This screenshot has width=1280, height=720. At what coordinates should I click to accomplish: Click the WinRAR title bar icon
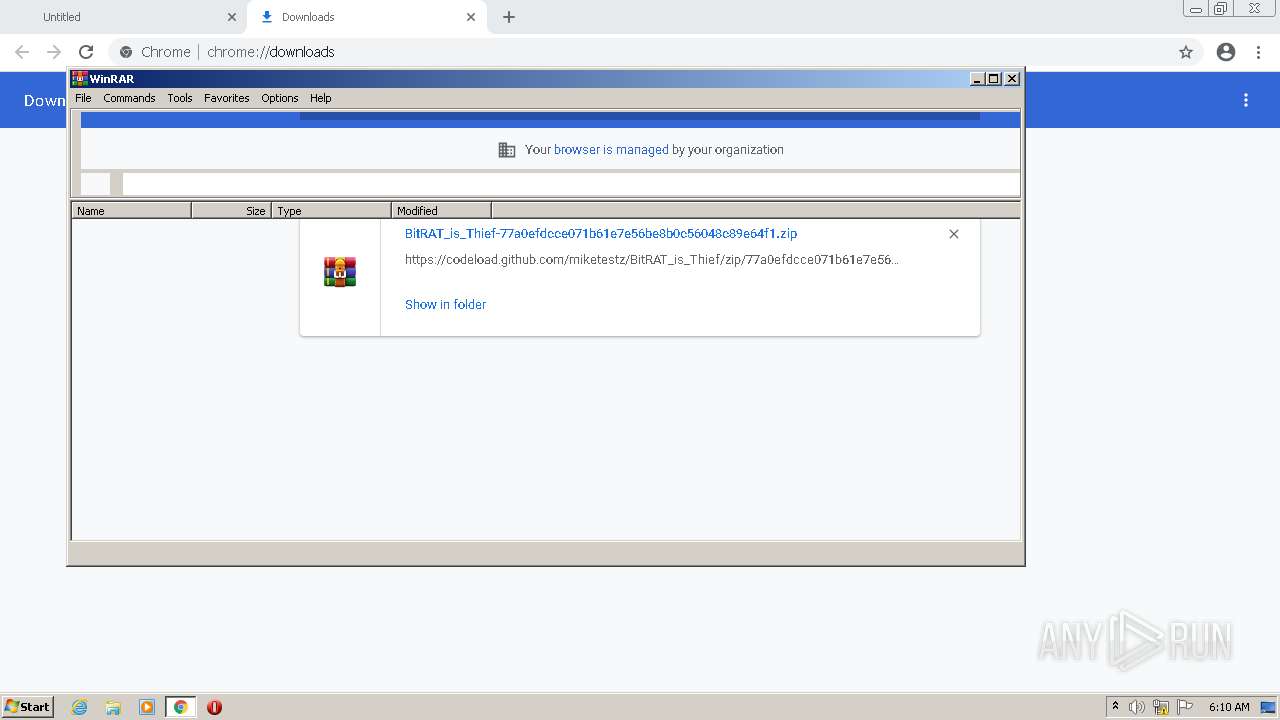pos(79,78)
